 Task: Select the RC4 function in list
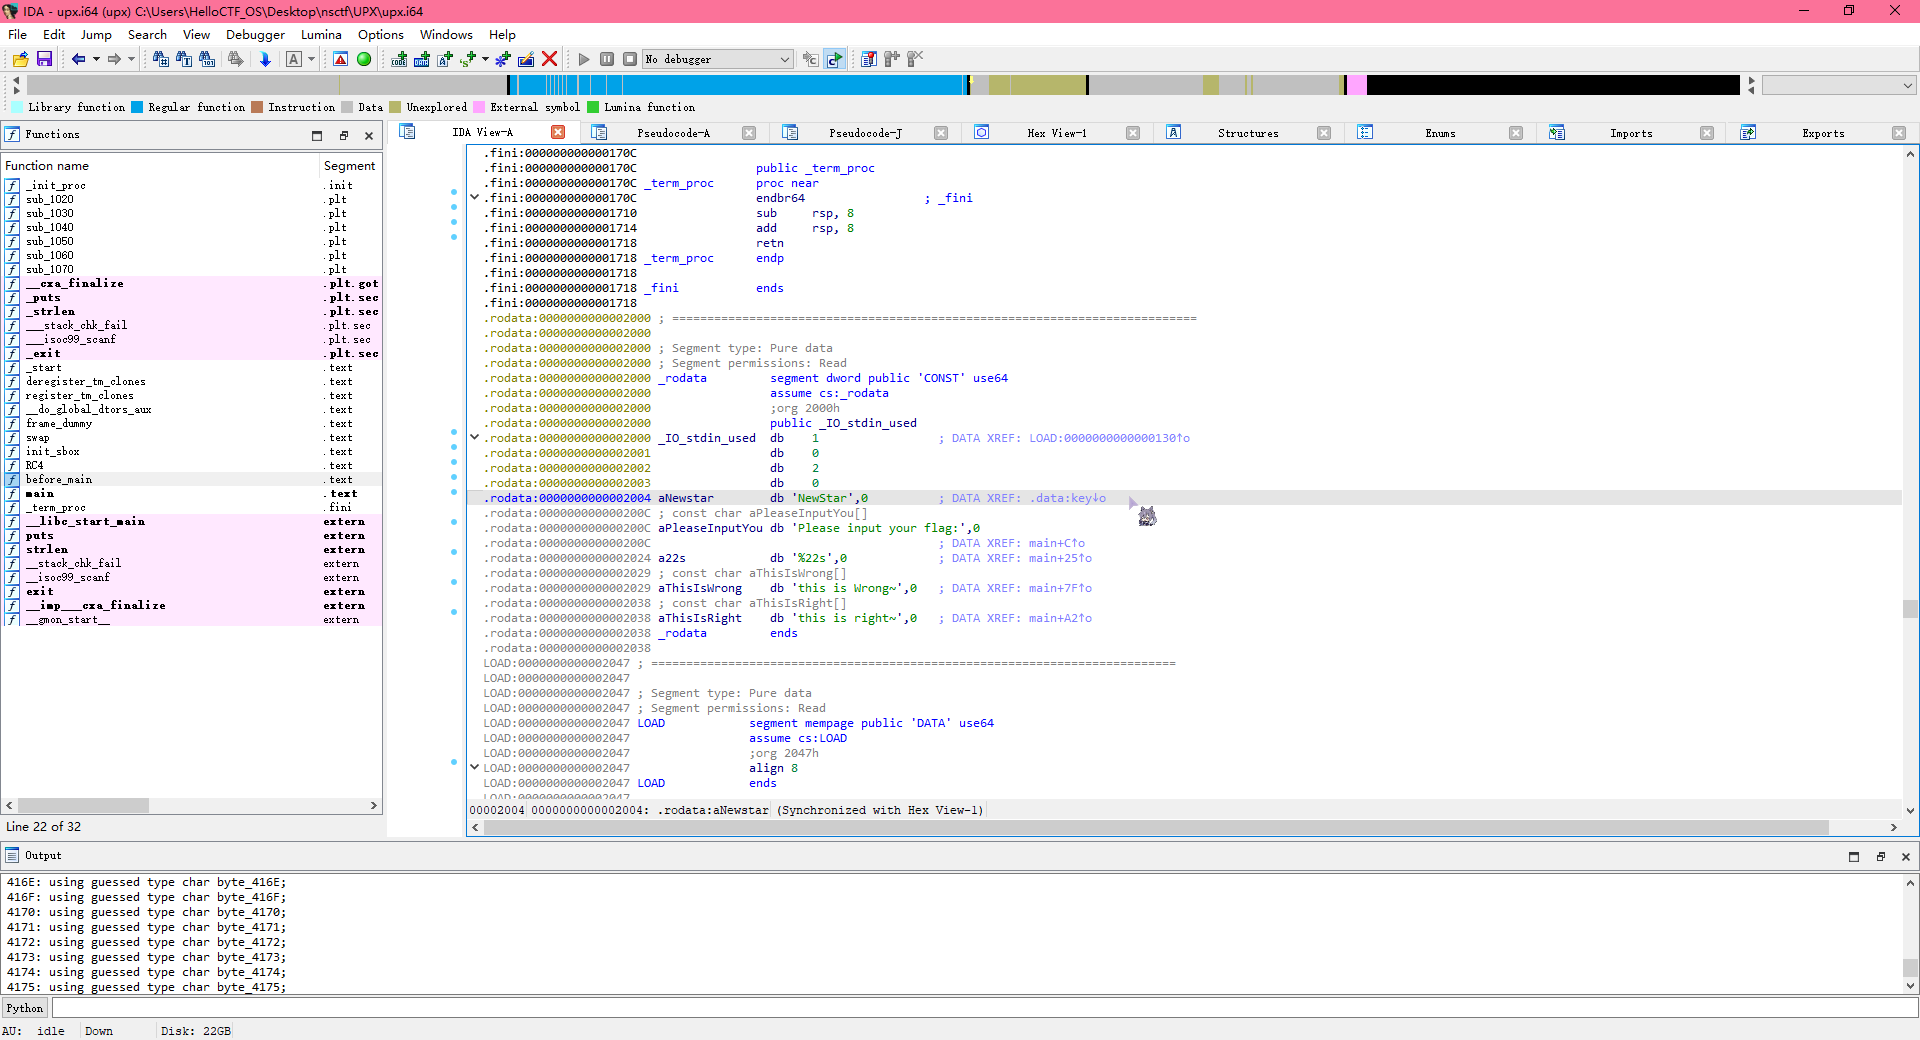35,466
